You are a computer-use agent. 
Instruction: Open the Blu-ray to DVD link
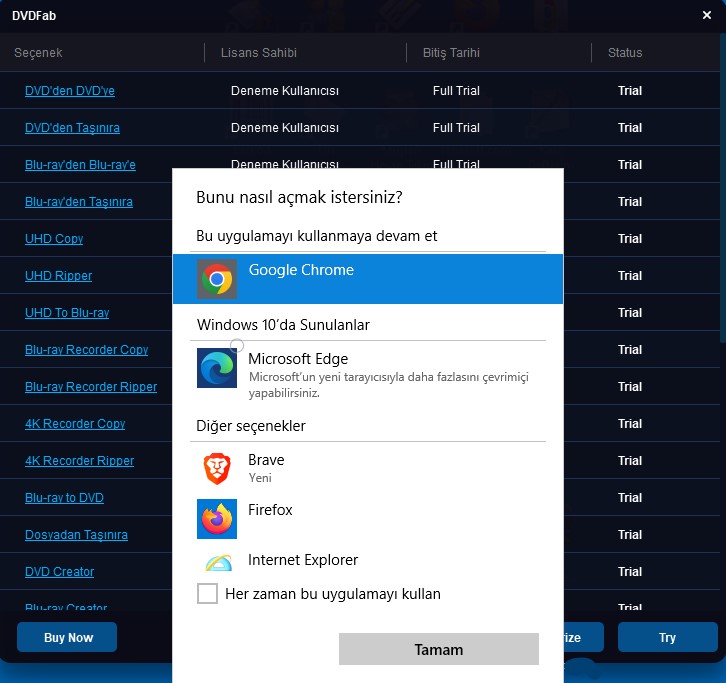(x=64, y=498)
